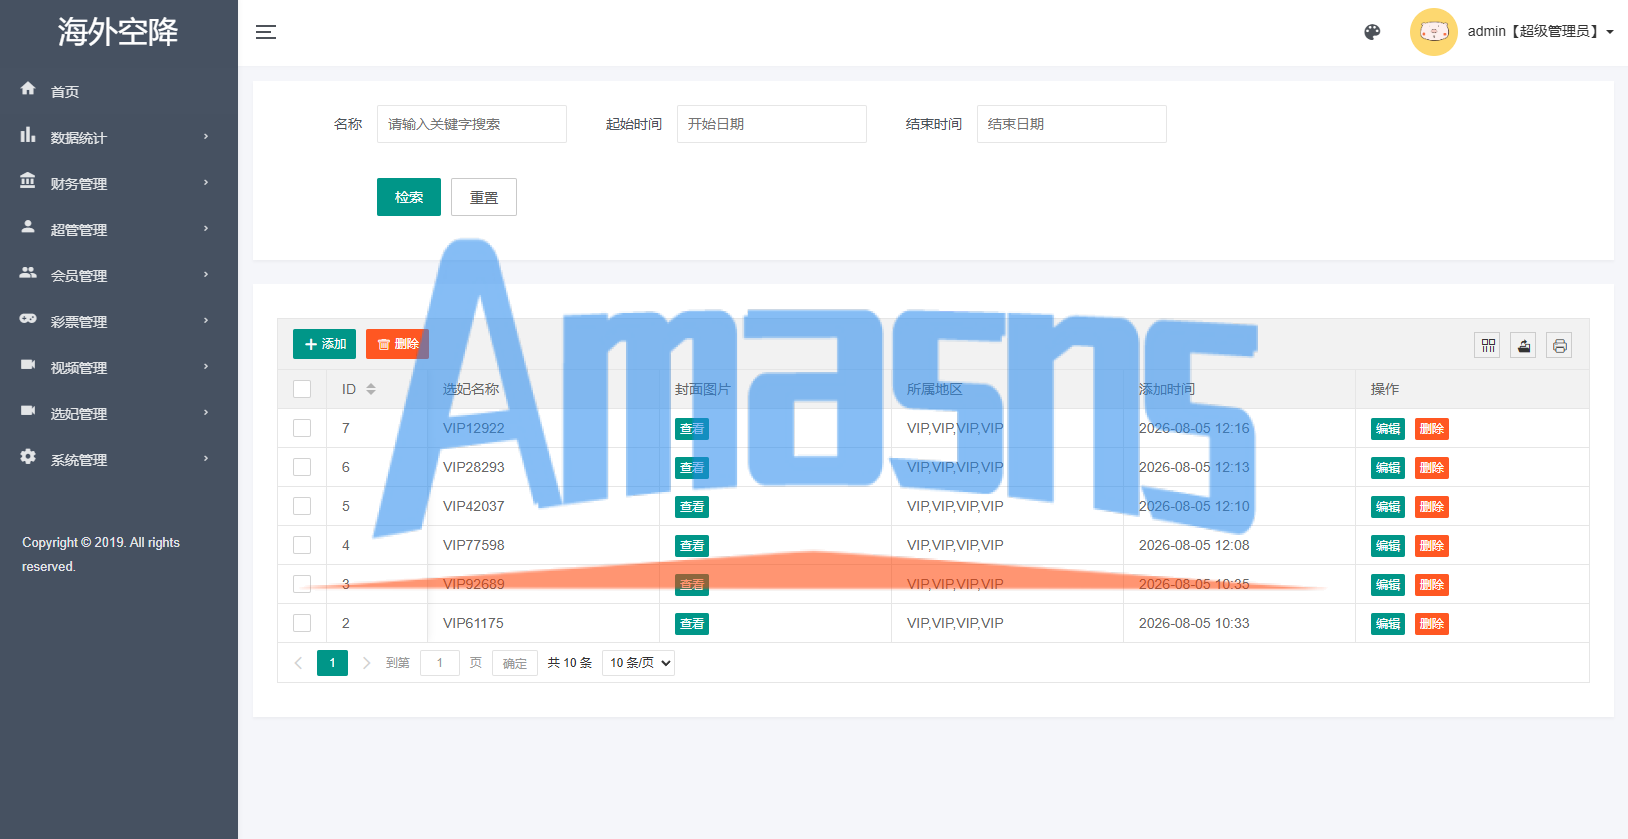Viewport: 1628px width, 839px height.
Task: Click the 系统管理 gear icon
Action: [x=28, y=457]
